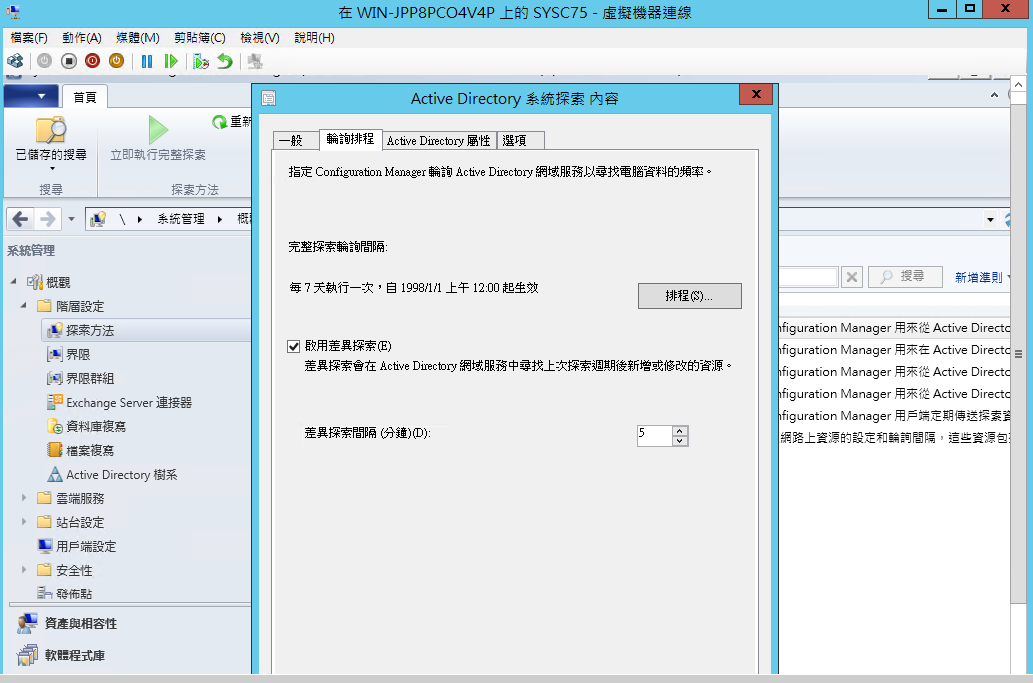Open the 檔案(F) menu

click(x=29, y=38)
